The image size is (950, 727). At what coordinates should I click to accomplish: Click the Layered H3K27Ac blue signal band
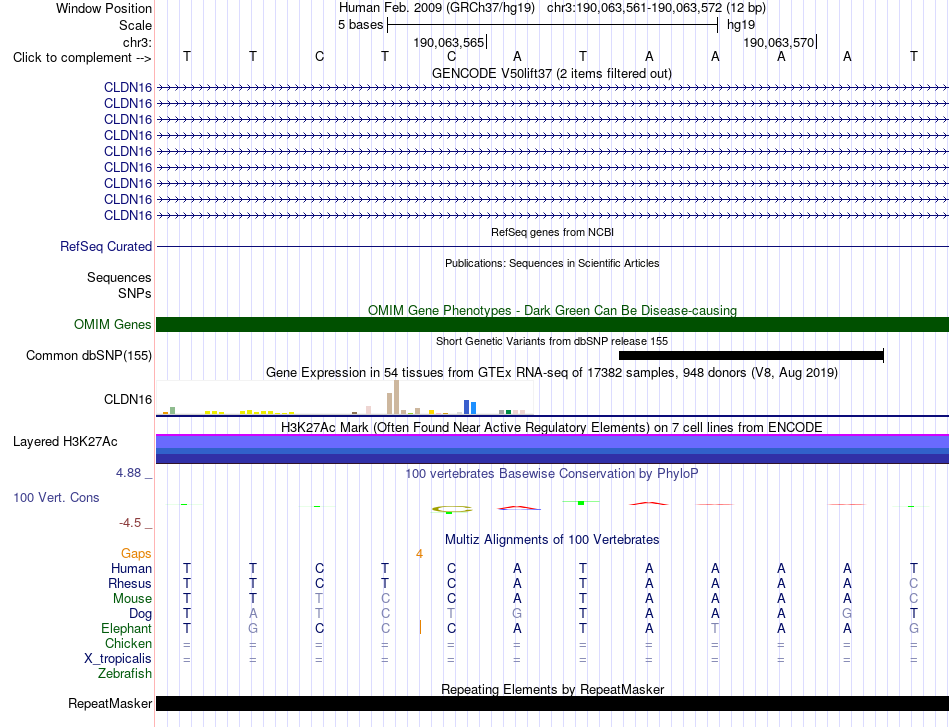[553, 449]
